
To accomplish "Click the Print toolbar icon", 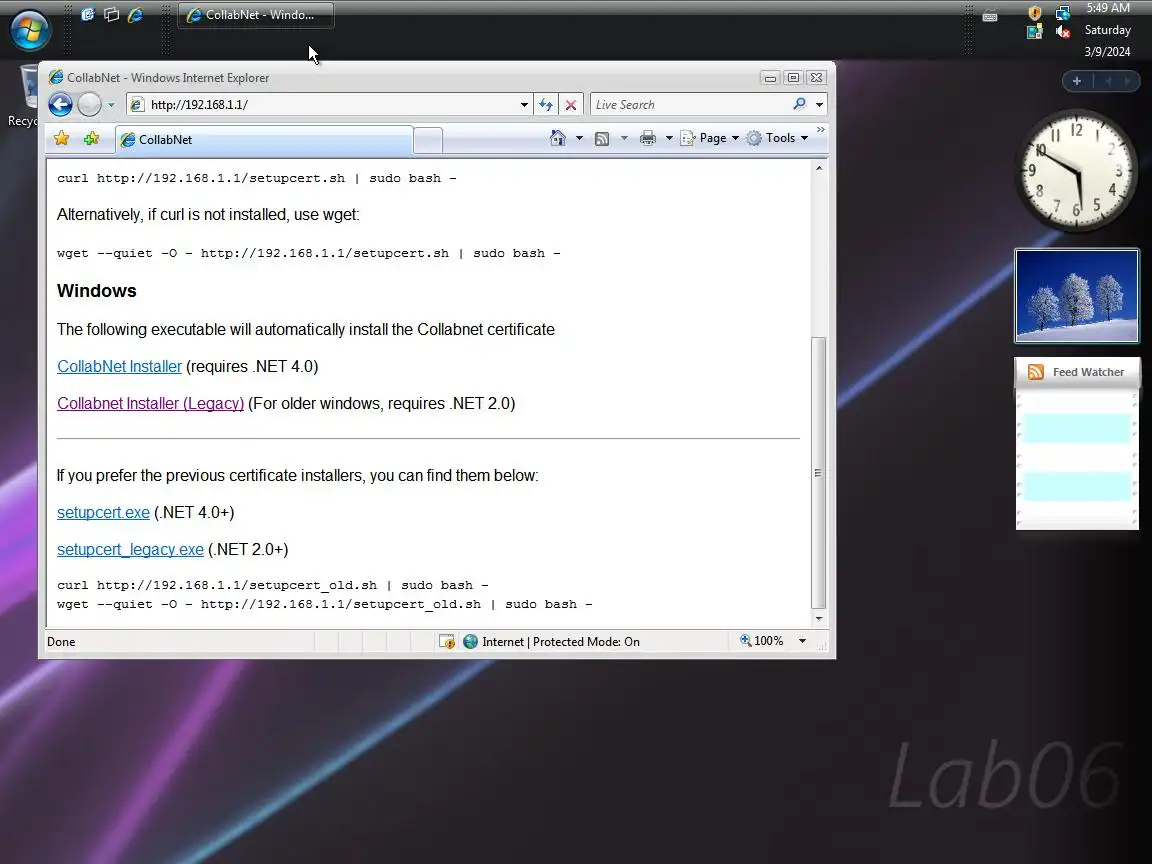I will click(647, 138).
